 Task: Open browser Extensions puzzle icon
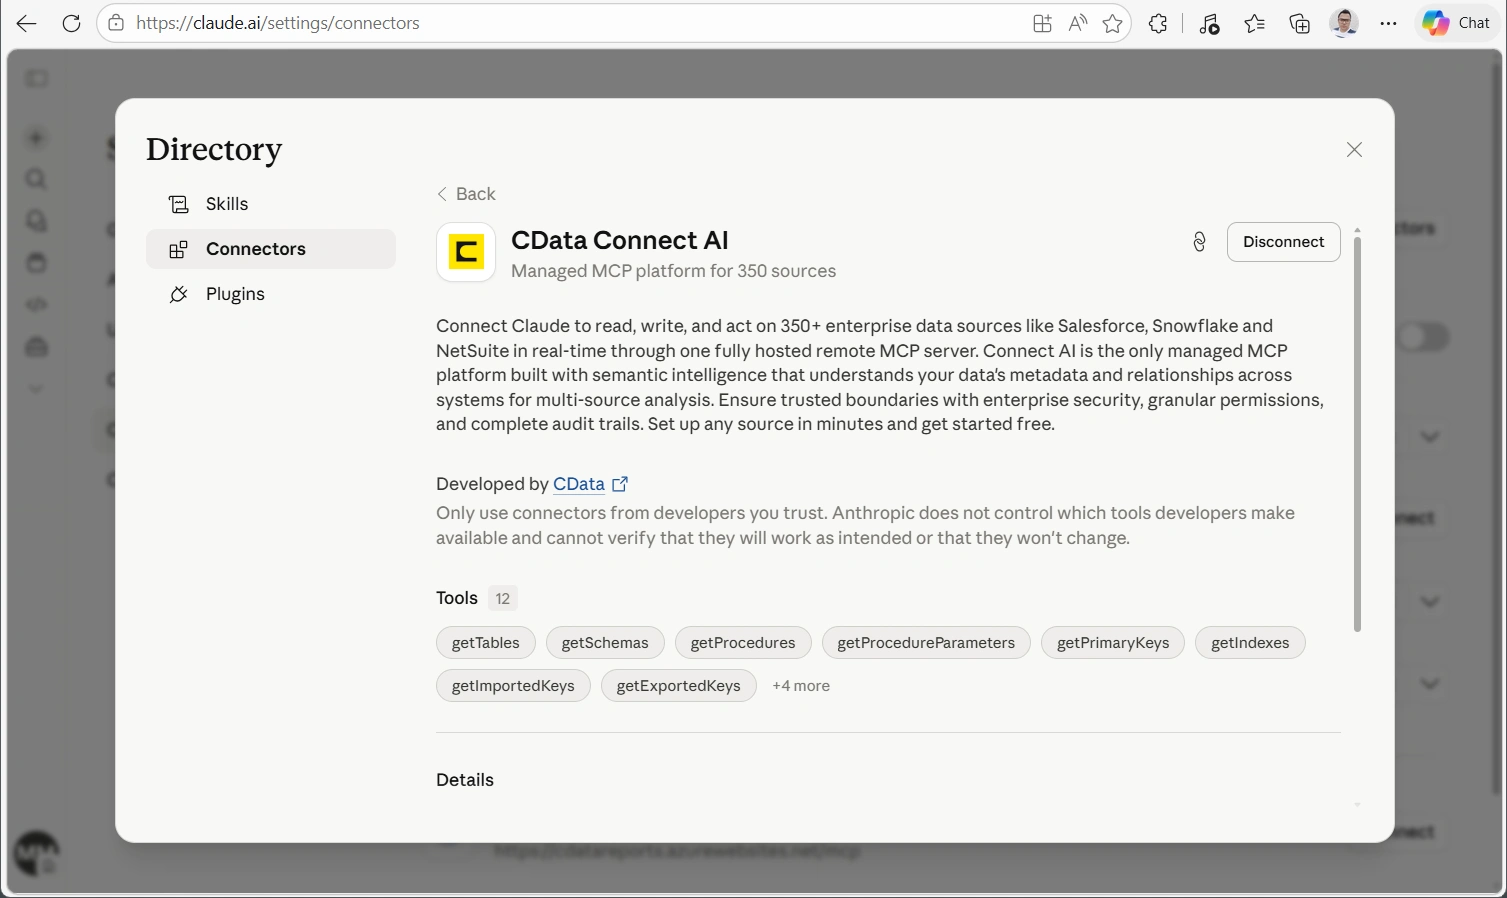1158,24
